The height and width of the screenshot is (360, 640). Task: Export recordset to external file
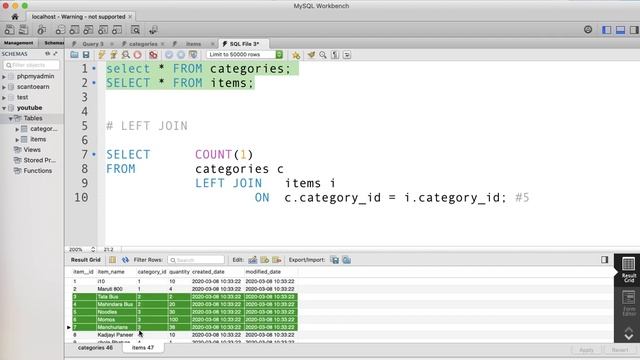(x=334, y=260)
